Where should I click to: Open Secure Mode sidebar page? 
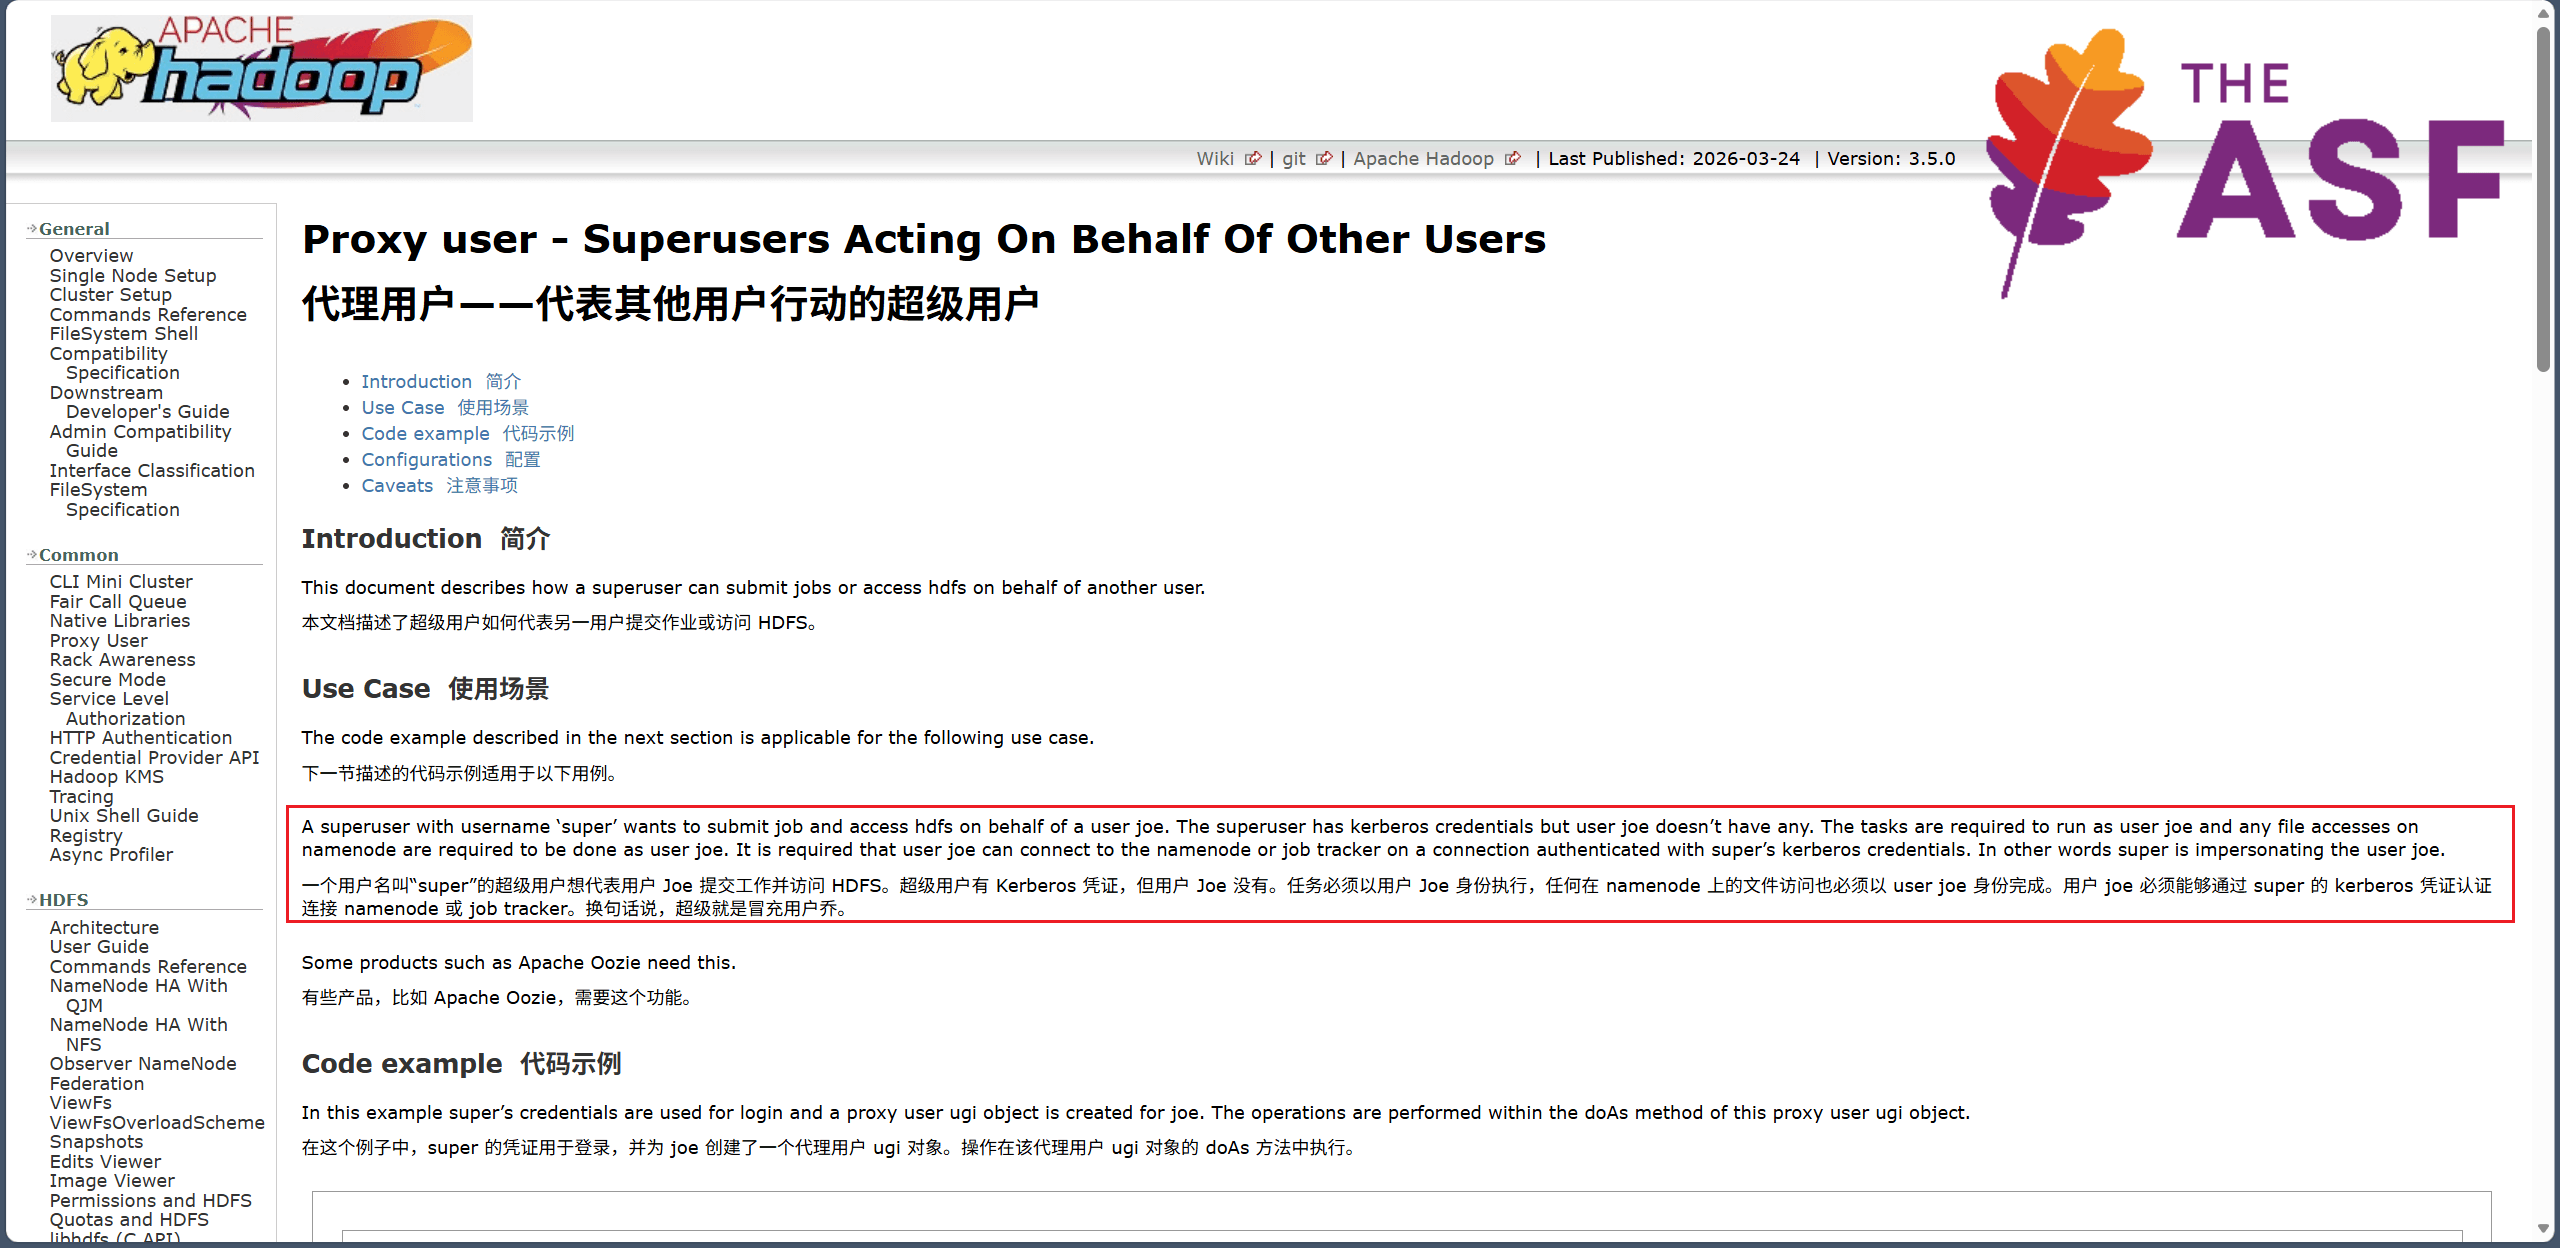pos(108,680)
